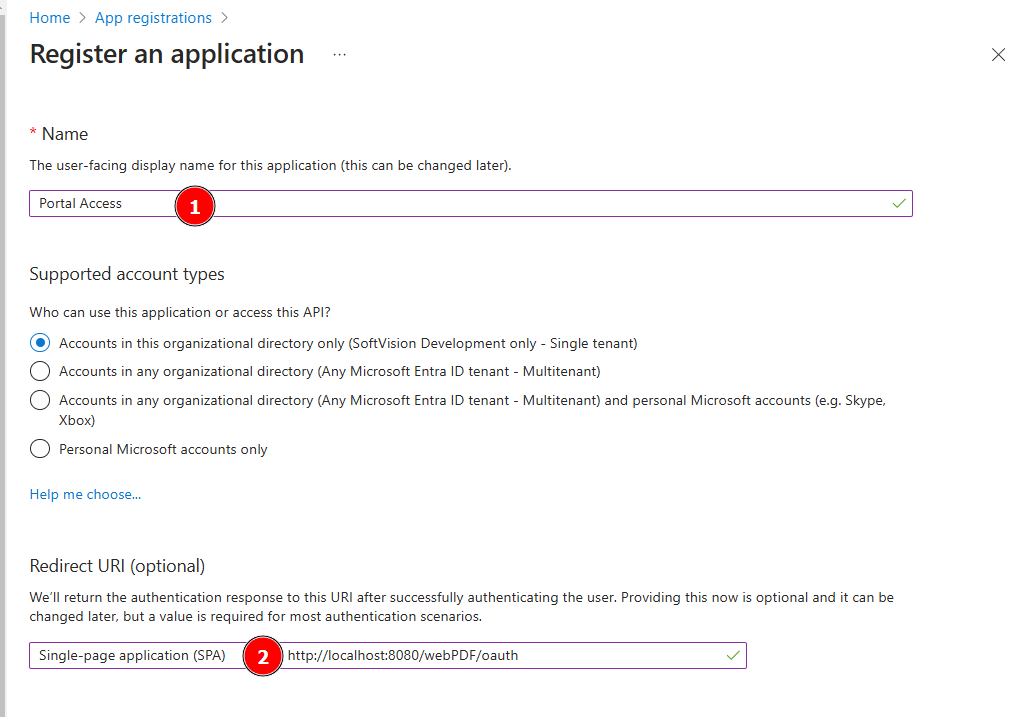Click the chevron after the Home breadcrumb
Viewport: 1022px width, 717px height.
[x=81, y=17]
